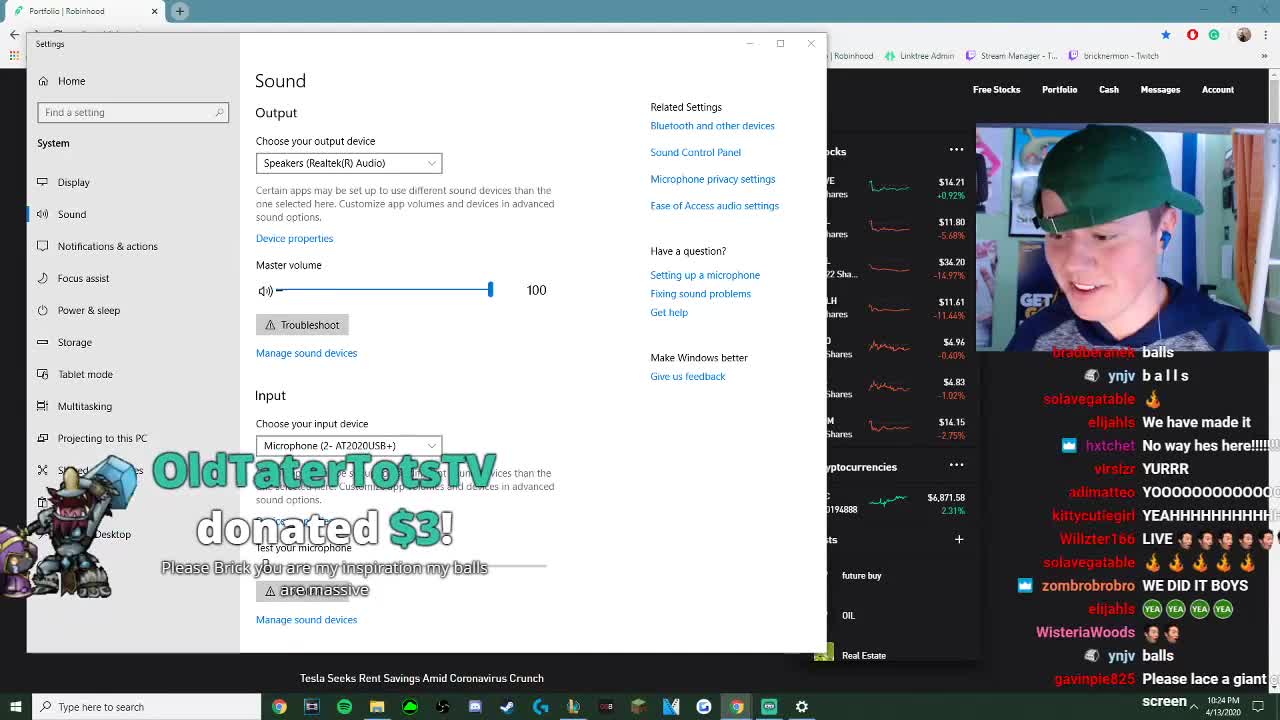Open Discord from the taskbar
This screenshot has height=720, width=1280.
[475, 707]
